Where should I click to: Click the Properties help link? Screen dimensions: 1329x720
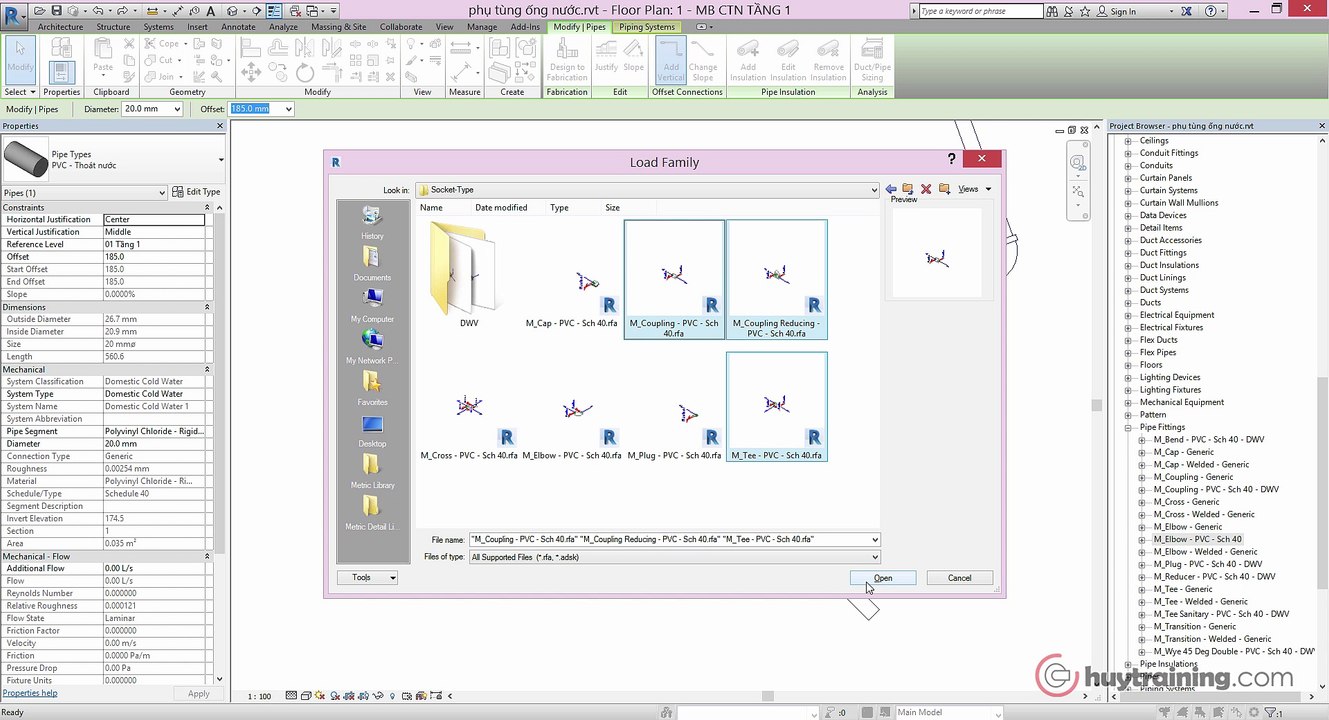30,693
